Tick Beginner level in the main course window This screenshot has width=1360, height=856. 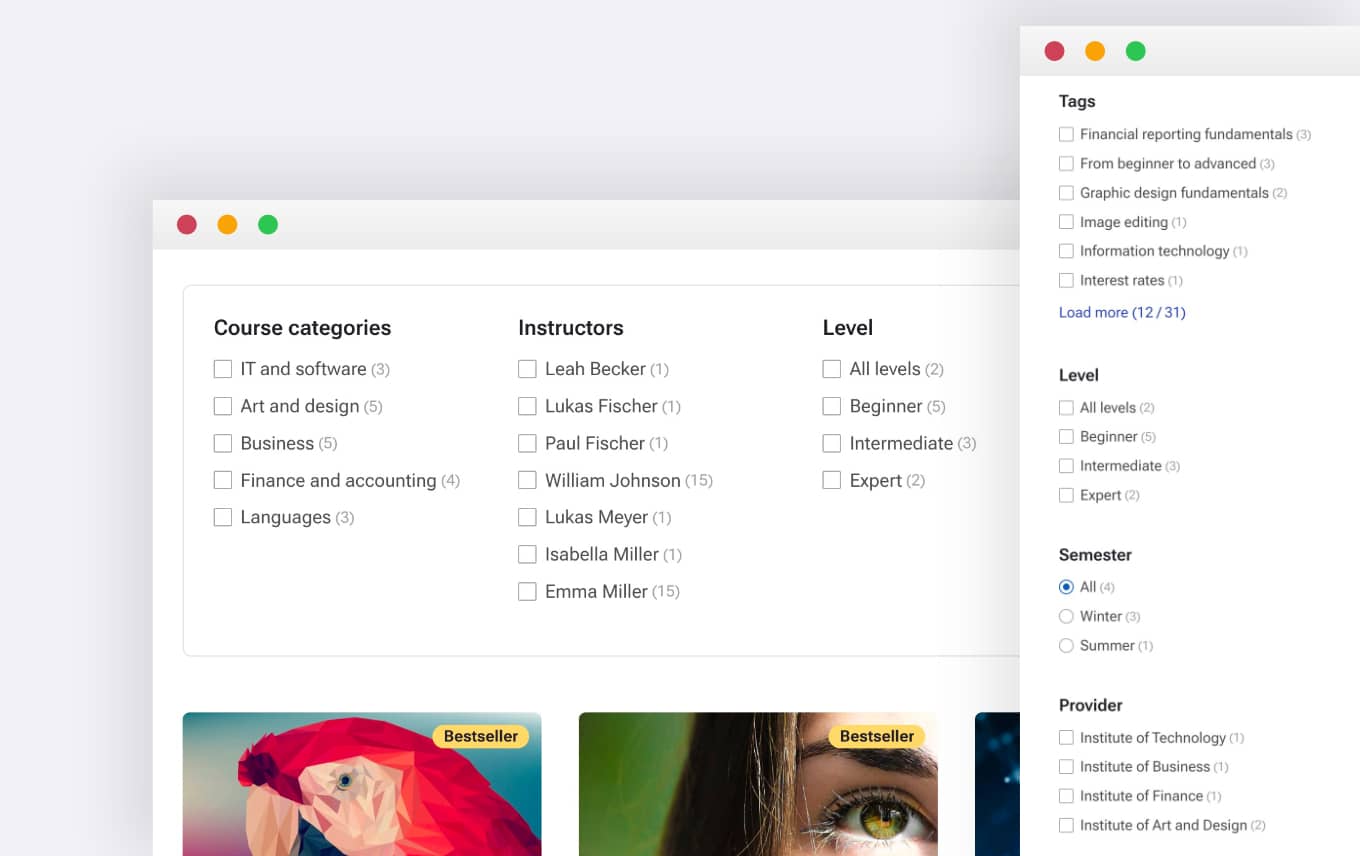[x=831, y=406]
